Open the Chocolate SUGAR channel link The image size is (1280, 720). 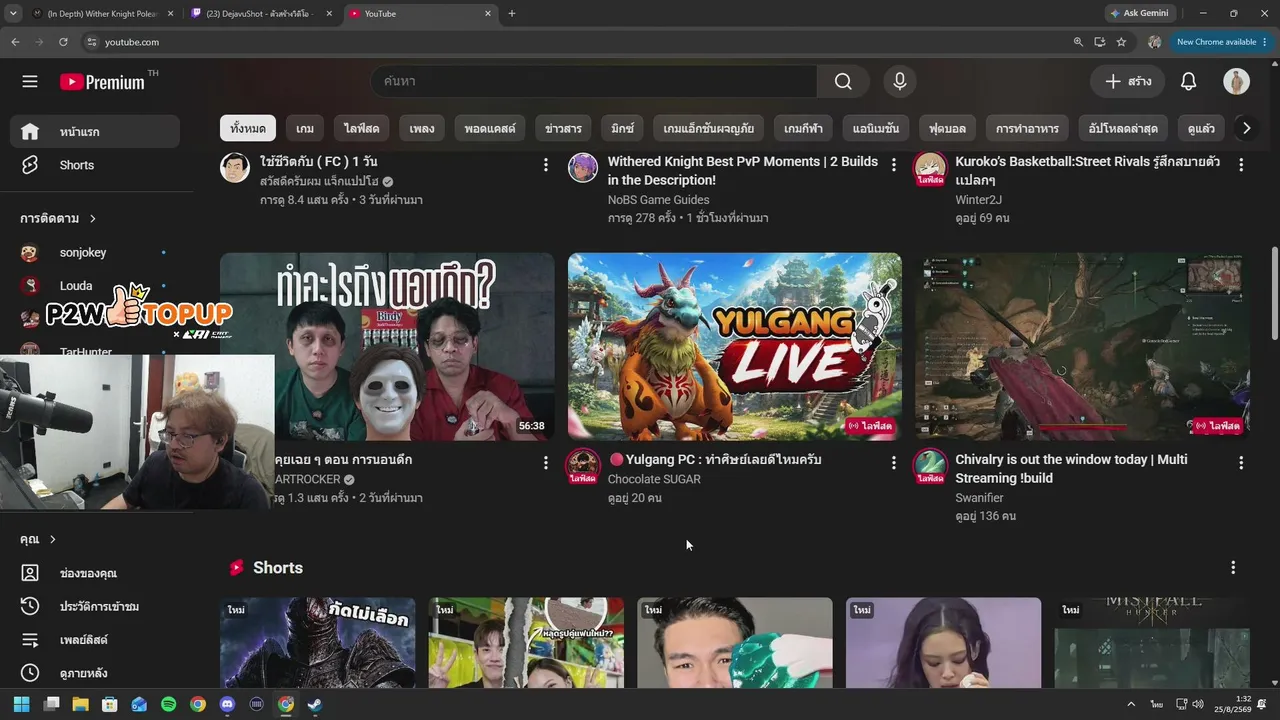654,479
